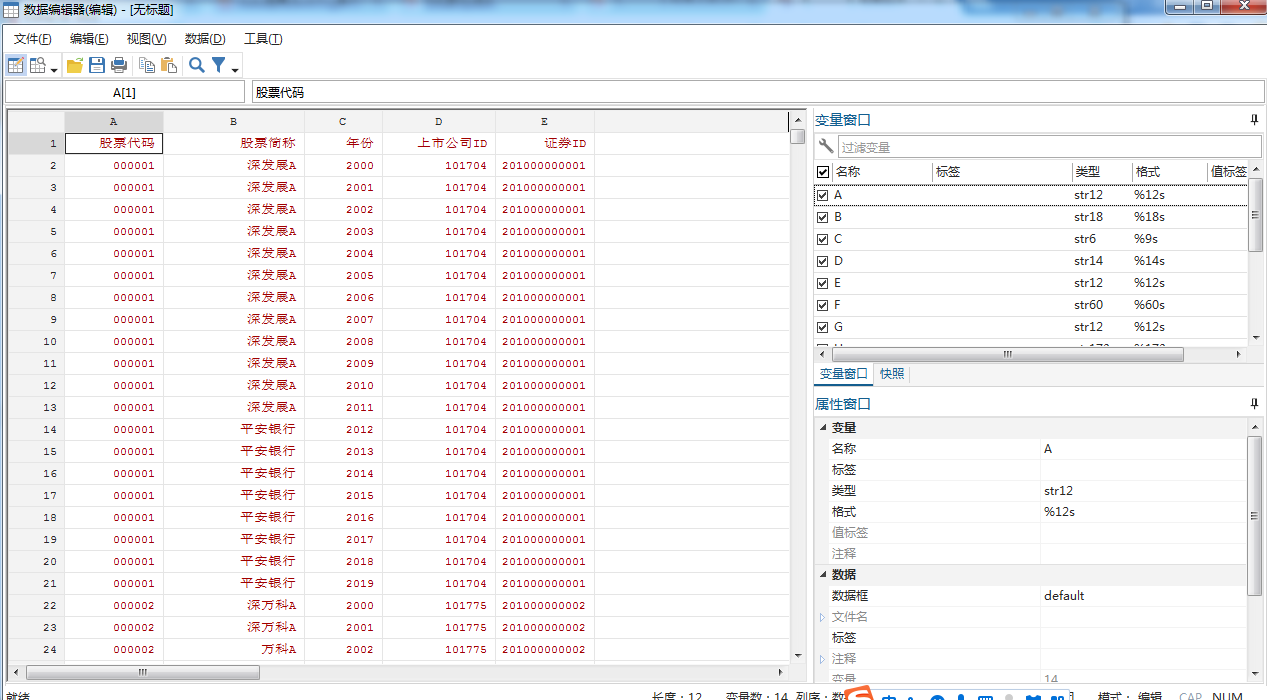The image size is (1267, 700).
Task: Uncheck variable F checkbox
Action: click(823, 305)
